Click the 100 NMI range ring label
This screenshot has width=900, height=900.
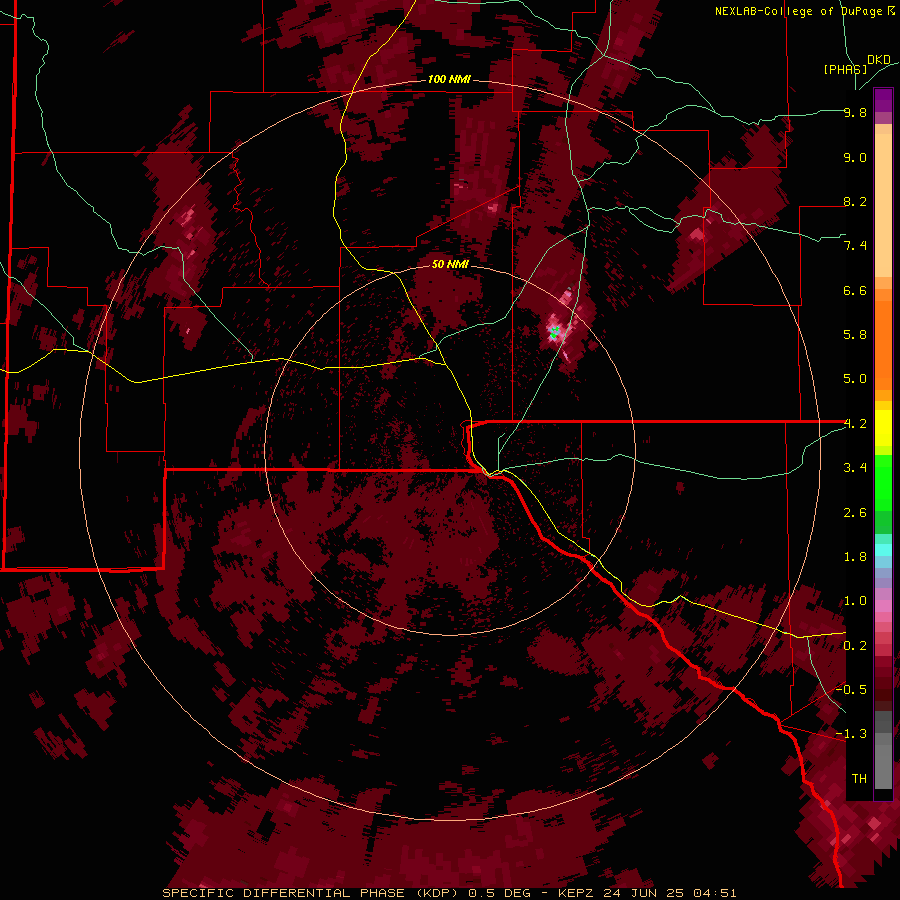pos(449,79)
